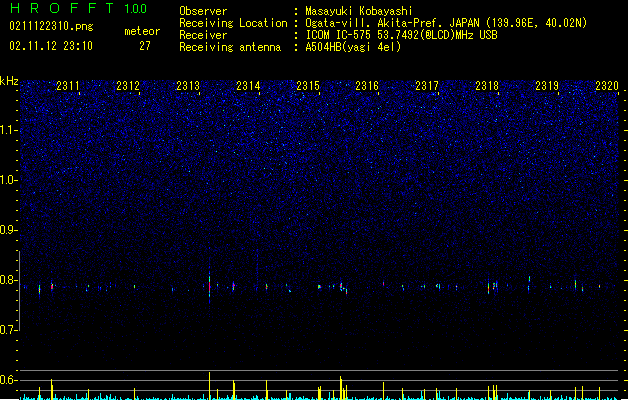
Task: Click the 0.7 kHz axis label
Action: coord(8,330)
